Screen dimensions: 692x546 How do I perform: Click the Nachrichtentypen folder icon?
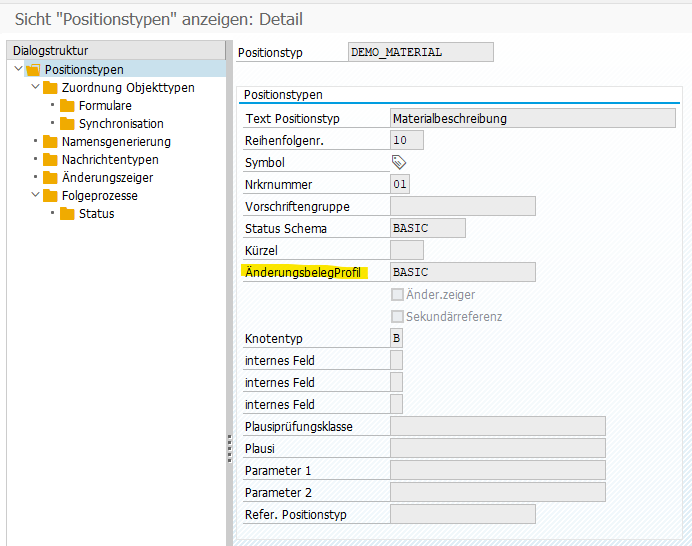(50, 160)
